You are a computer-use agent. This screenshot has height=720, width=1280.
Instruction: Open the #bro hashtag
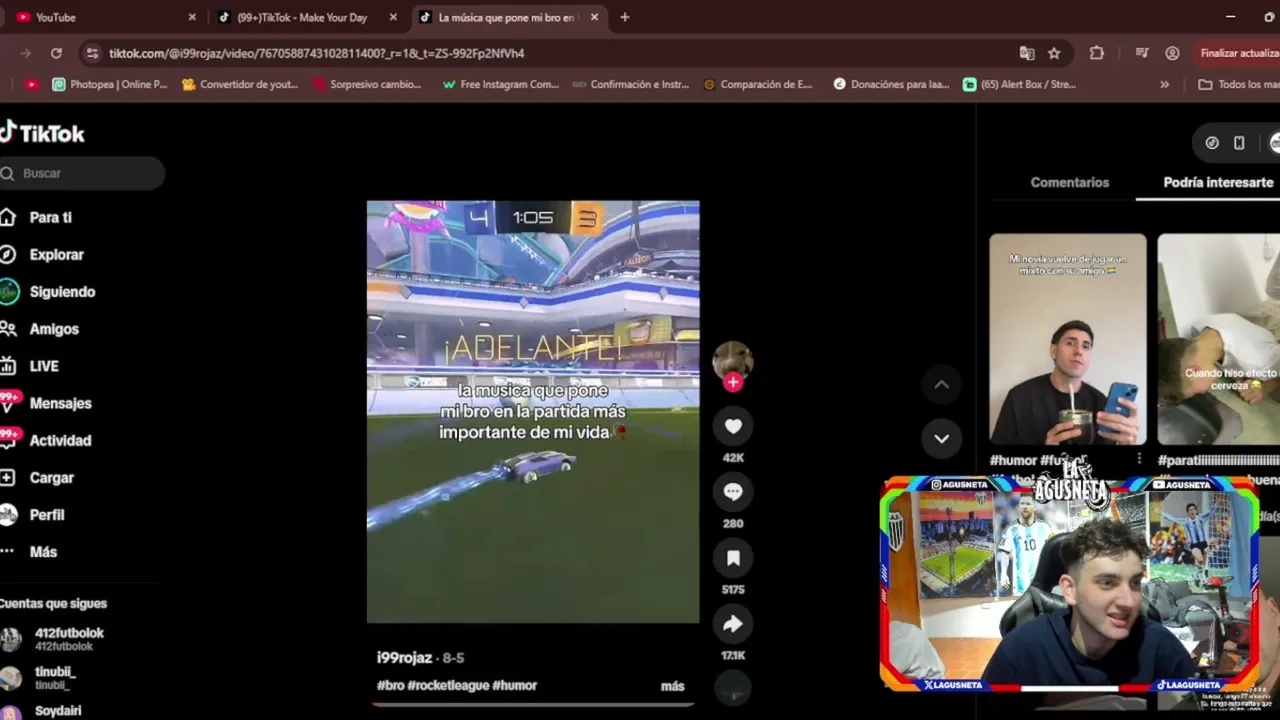click(x=390, y=685)
